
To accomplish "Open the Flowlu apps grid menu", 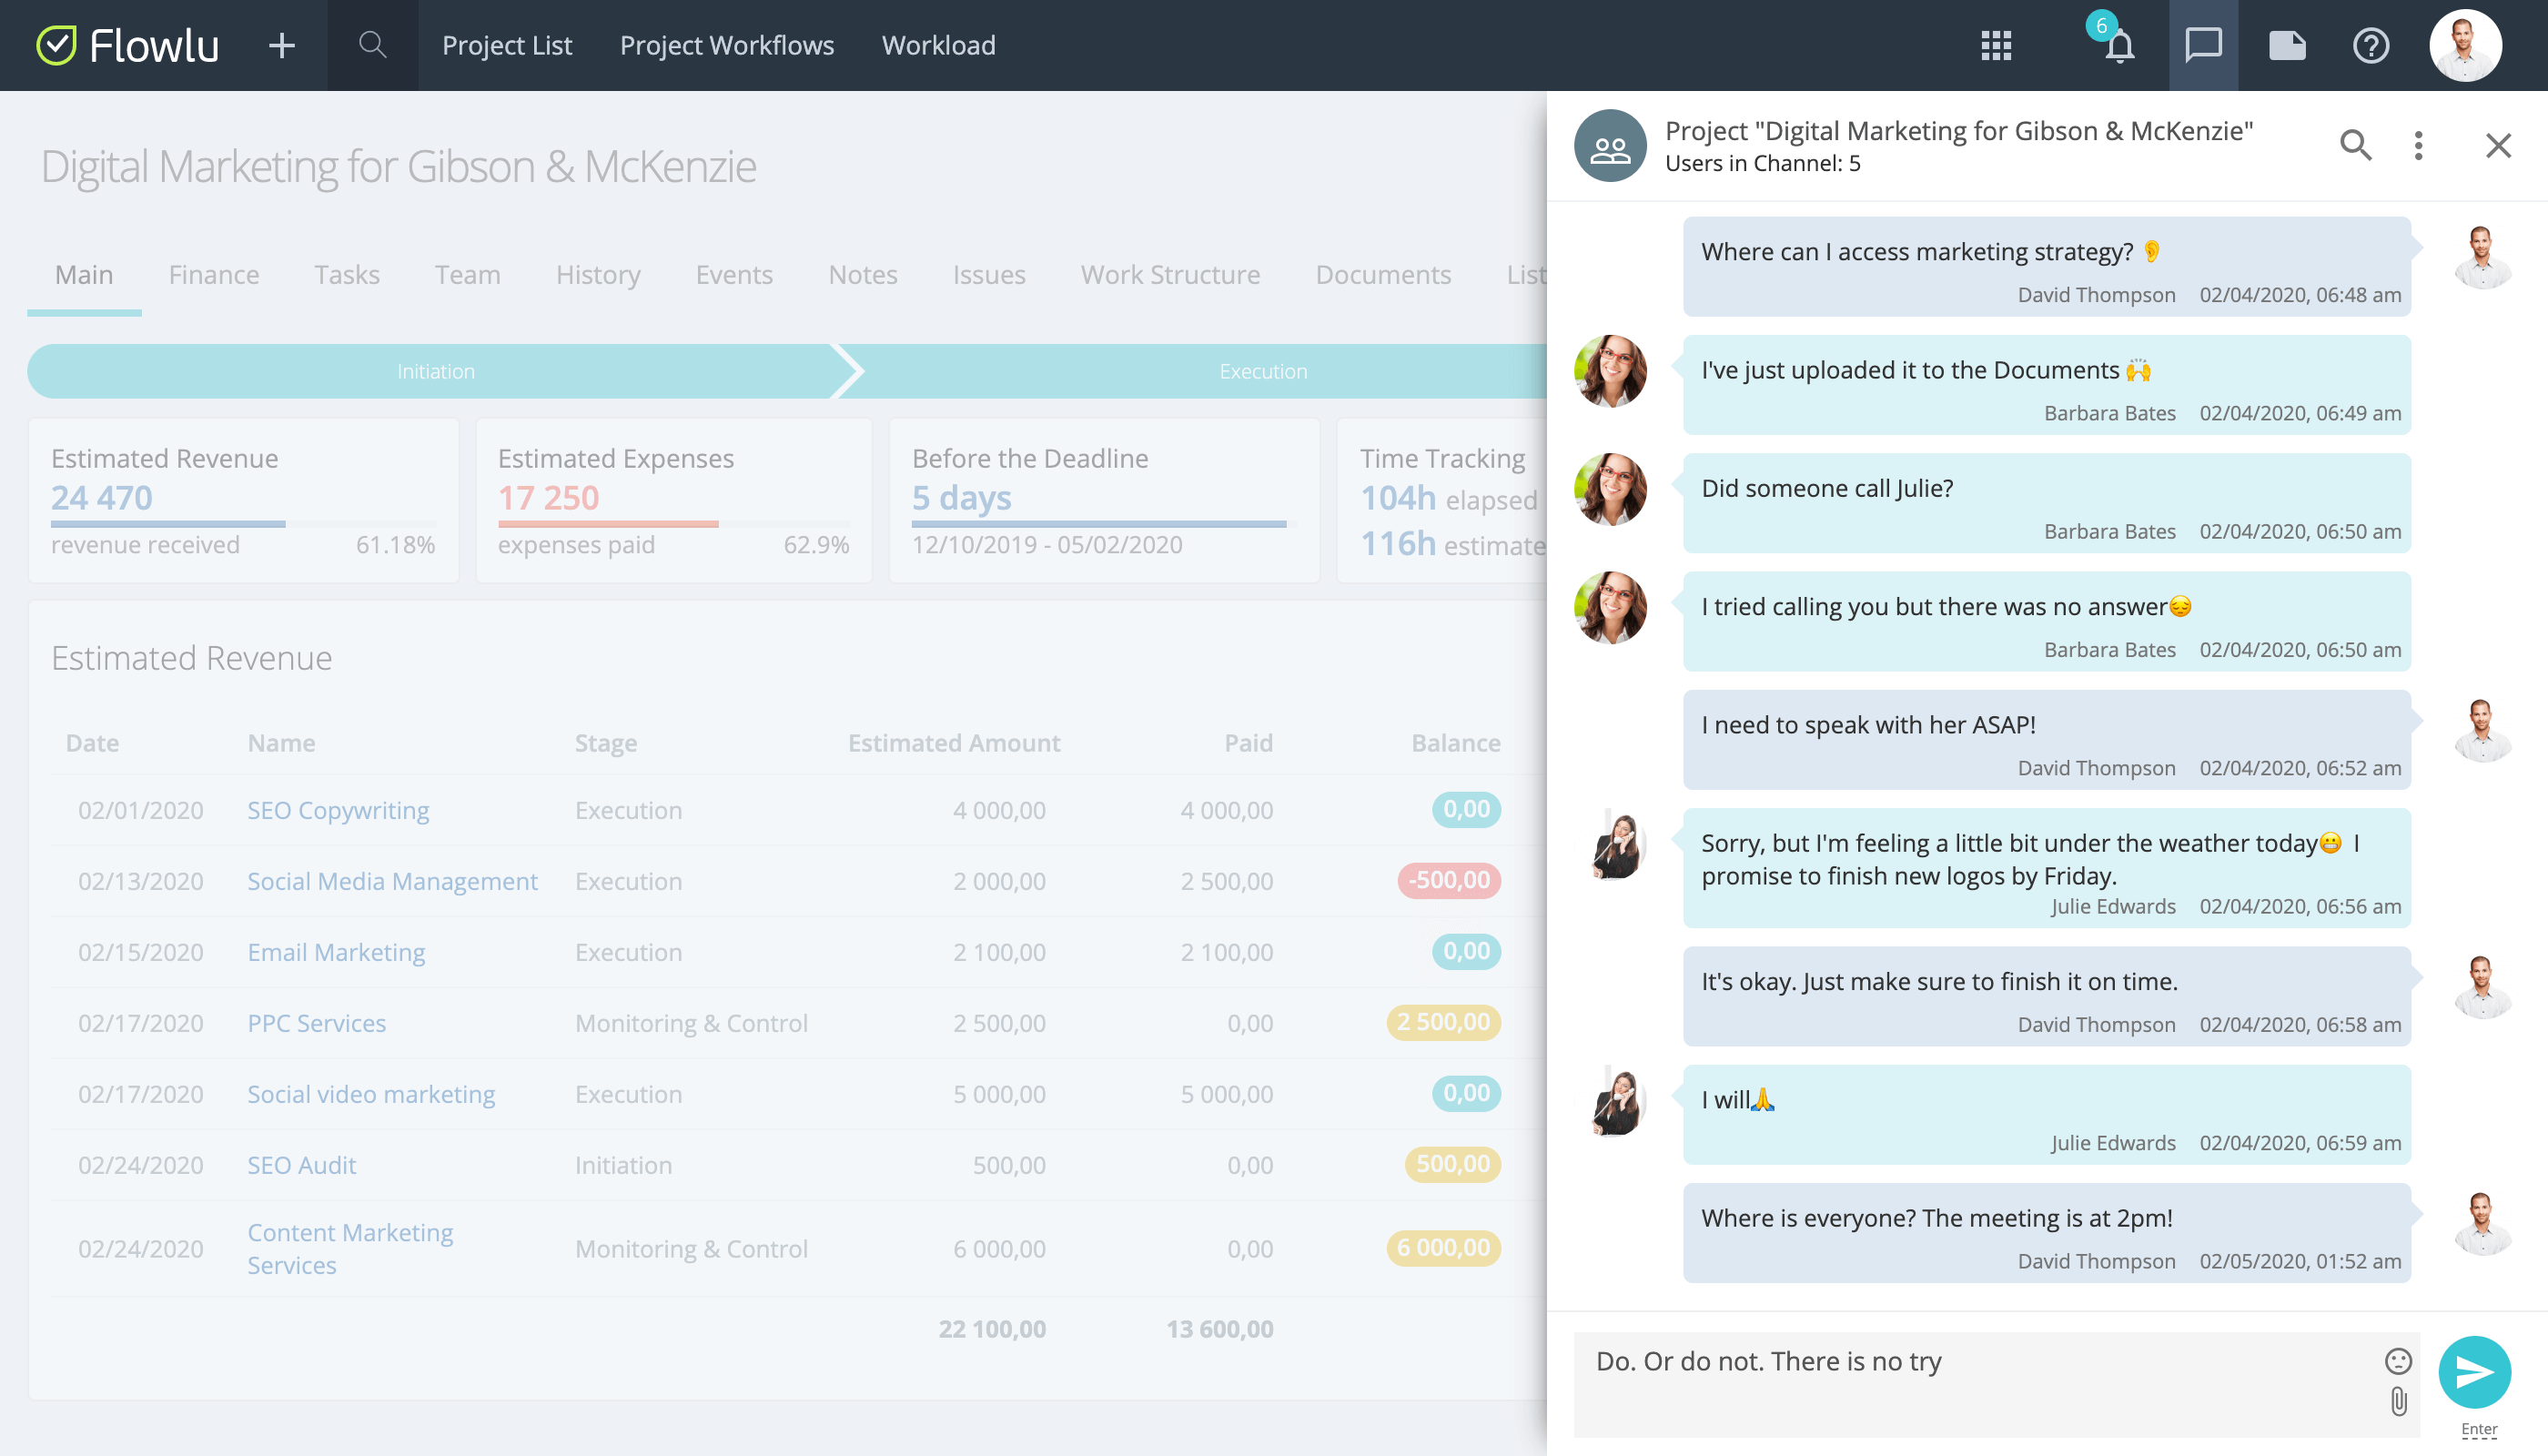I will pyautogui.click(x=1996, y=45).
